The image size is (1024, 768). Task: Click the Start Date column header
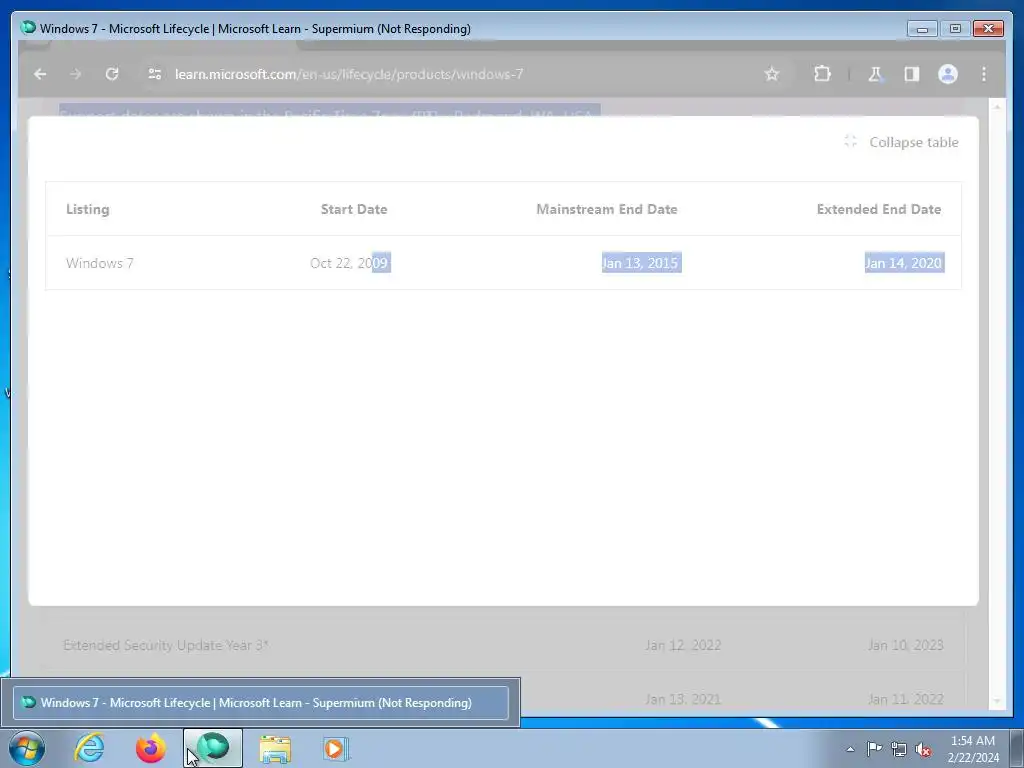[x=354, y=209]
